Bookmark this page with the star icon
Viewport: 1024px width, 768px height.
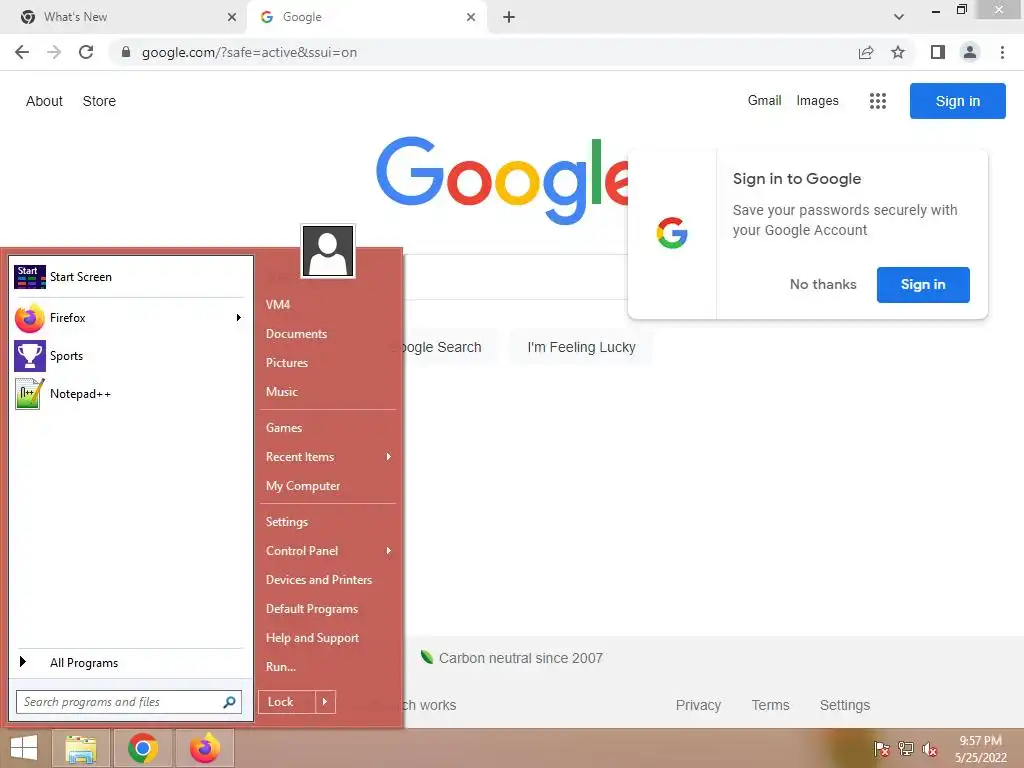[898, 52]
